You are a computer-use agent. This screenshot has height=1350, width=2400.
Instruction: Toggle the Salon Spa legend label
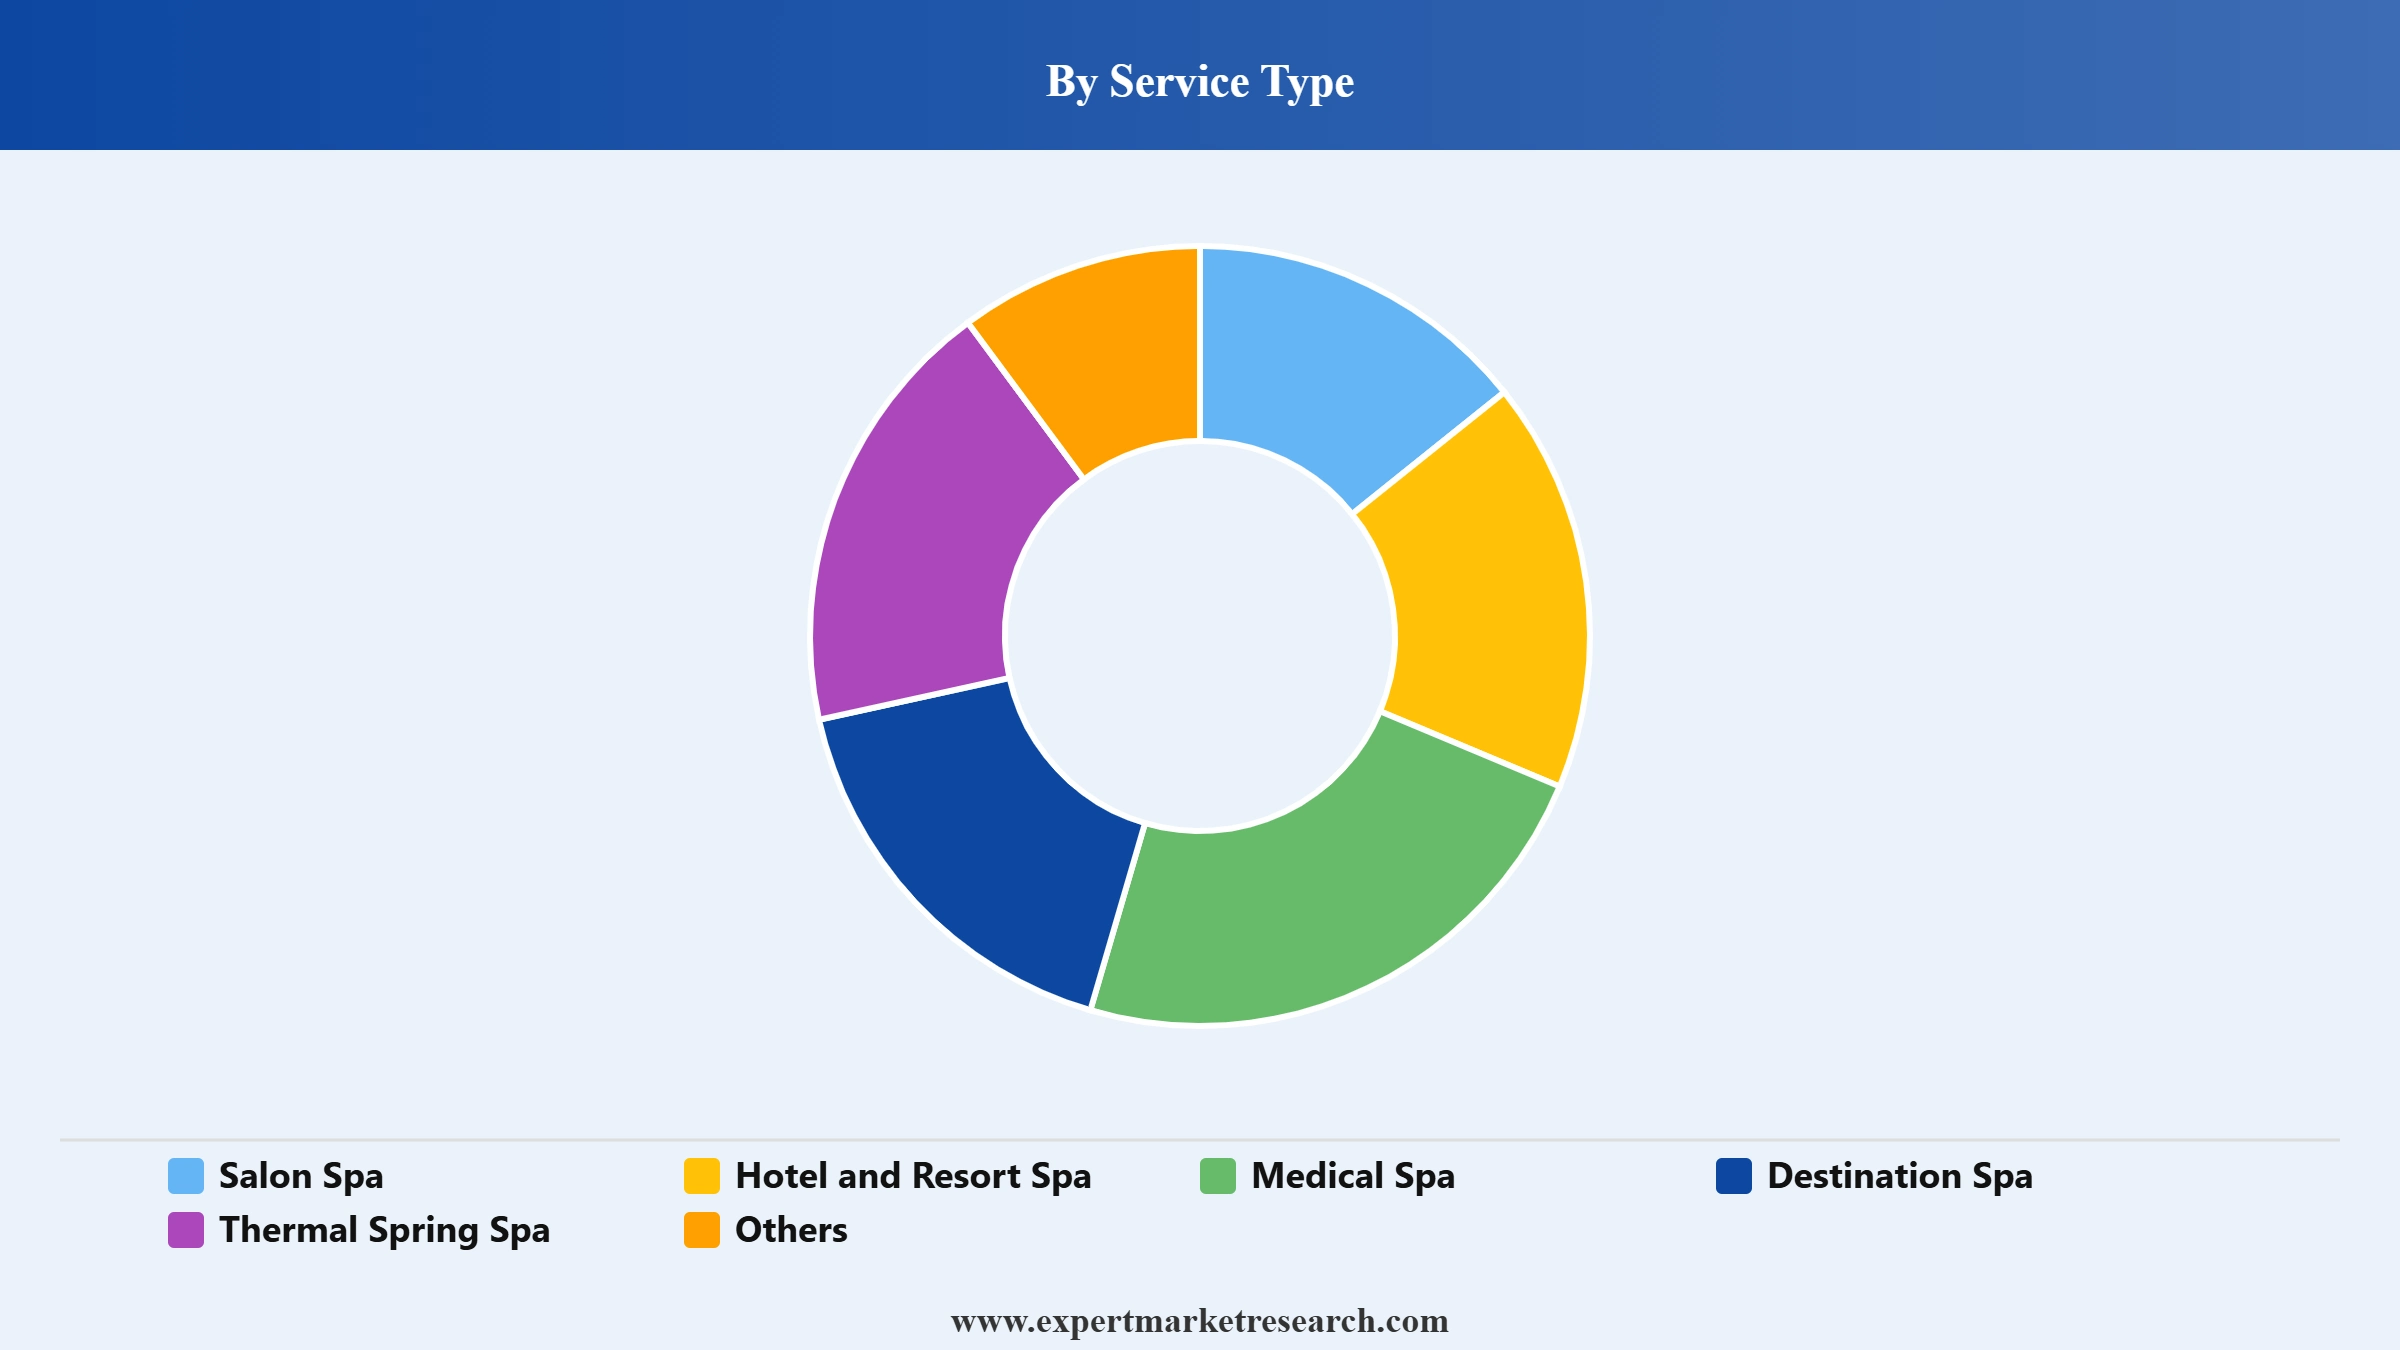click(301, 1176)
